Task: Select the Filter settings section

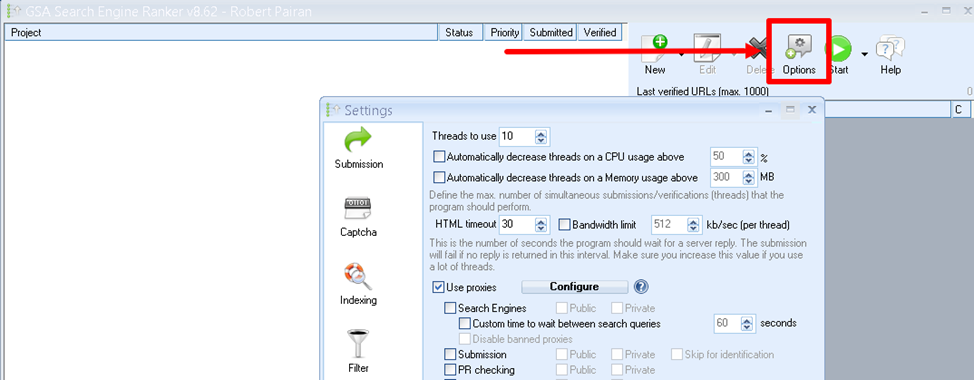Action: 358,351
